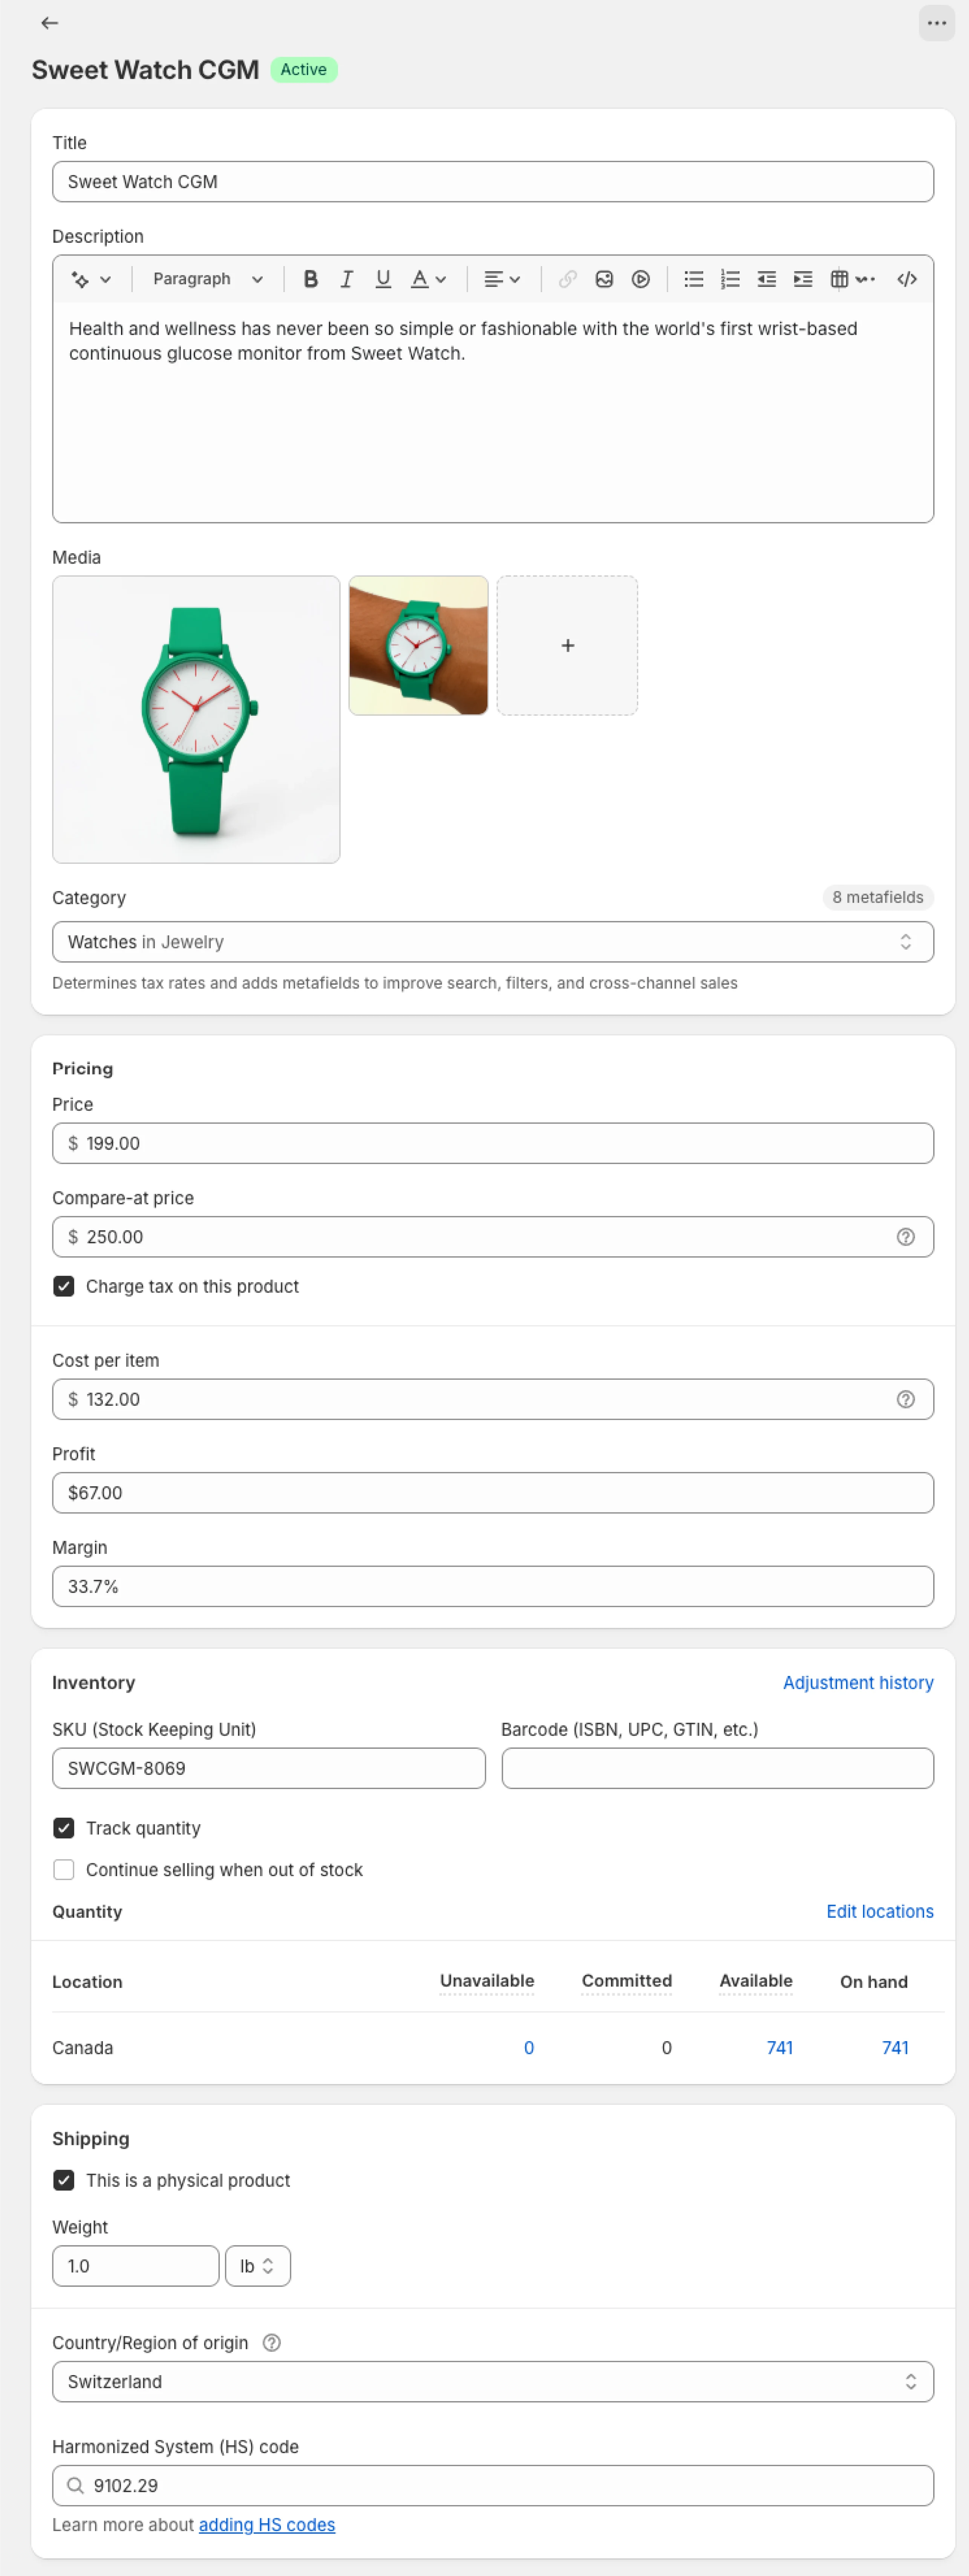Open the Category dropdown Watches in Jewelry
Viewport: 969px width, 2576px height.
click(493, 942)
